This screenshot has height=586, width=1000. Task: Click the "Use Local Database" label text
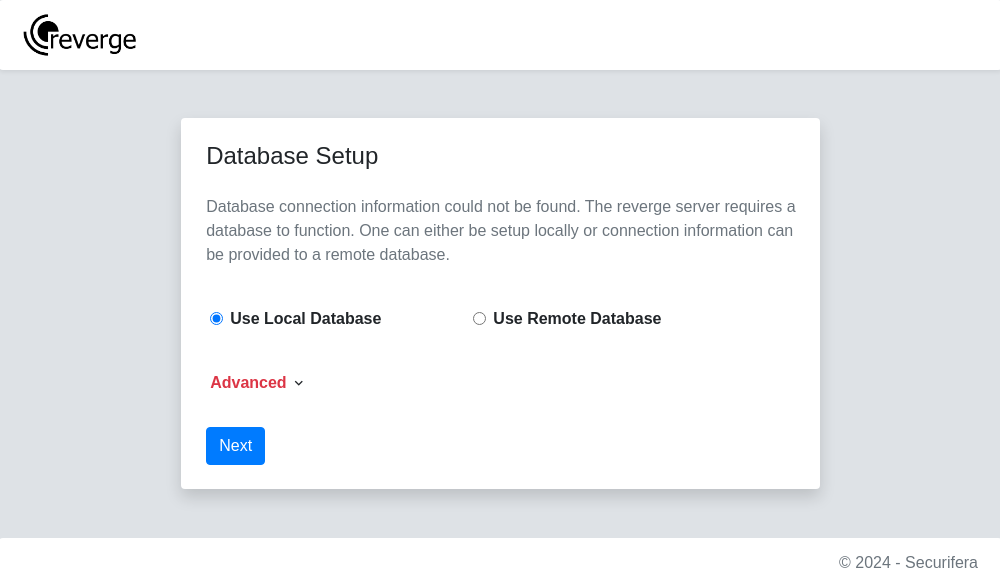pos(305,318)
